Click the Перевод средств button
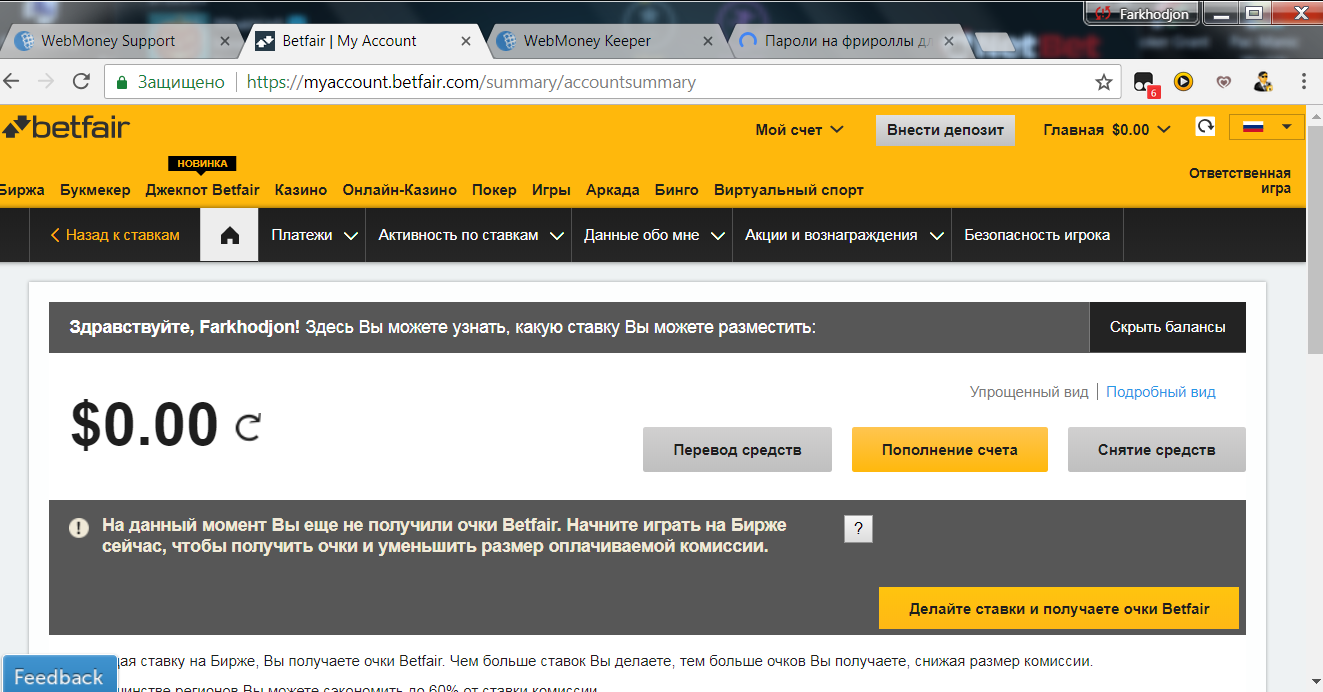Screen dimensions: 1323x692 point(737,450)
